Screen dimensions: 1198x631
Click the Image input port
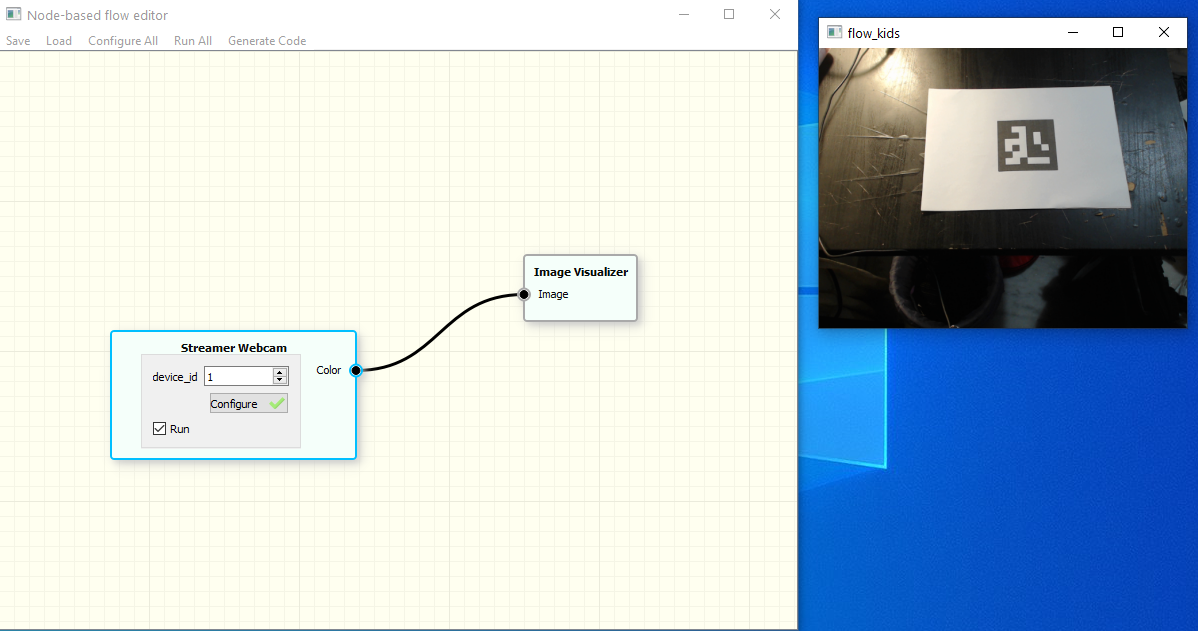[x=524, y=294]
